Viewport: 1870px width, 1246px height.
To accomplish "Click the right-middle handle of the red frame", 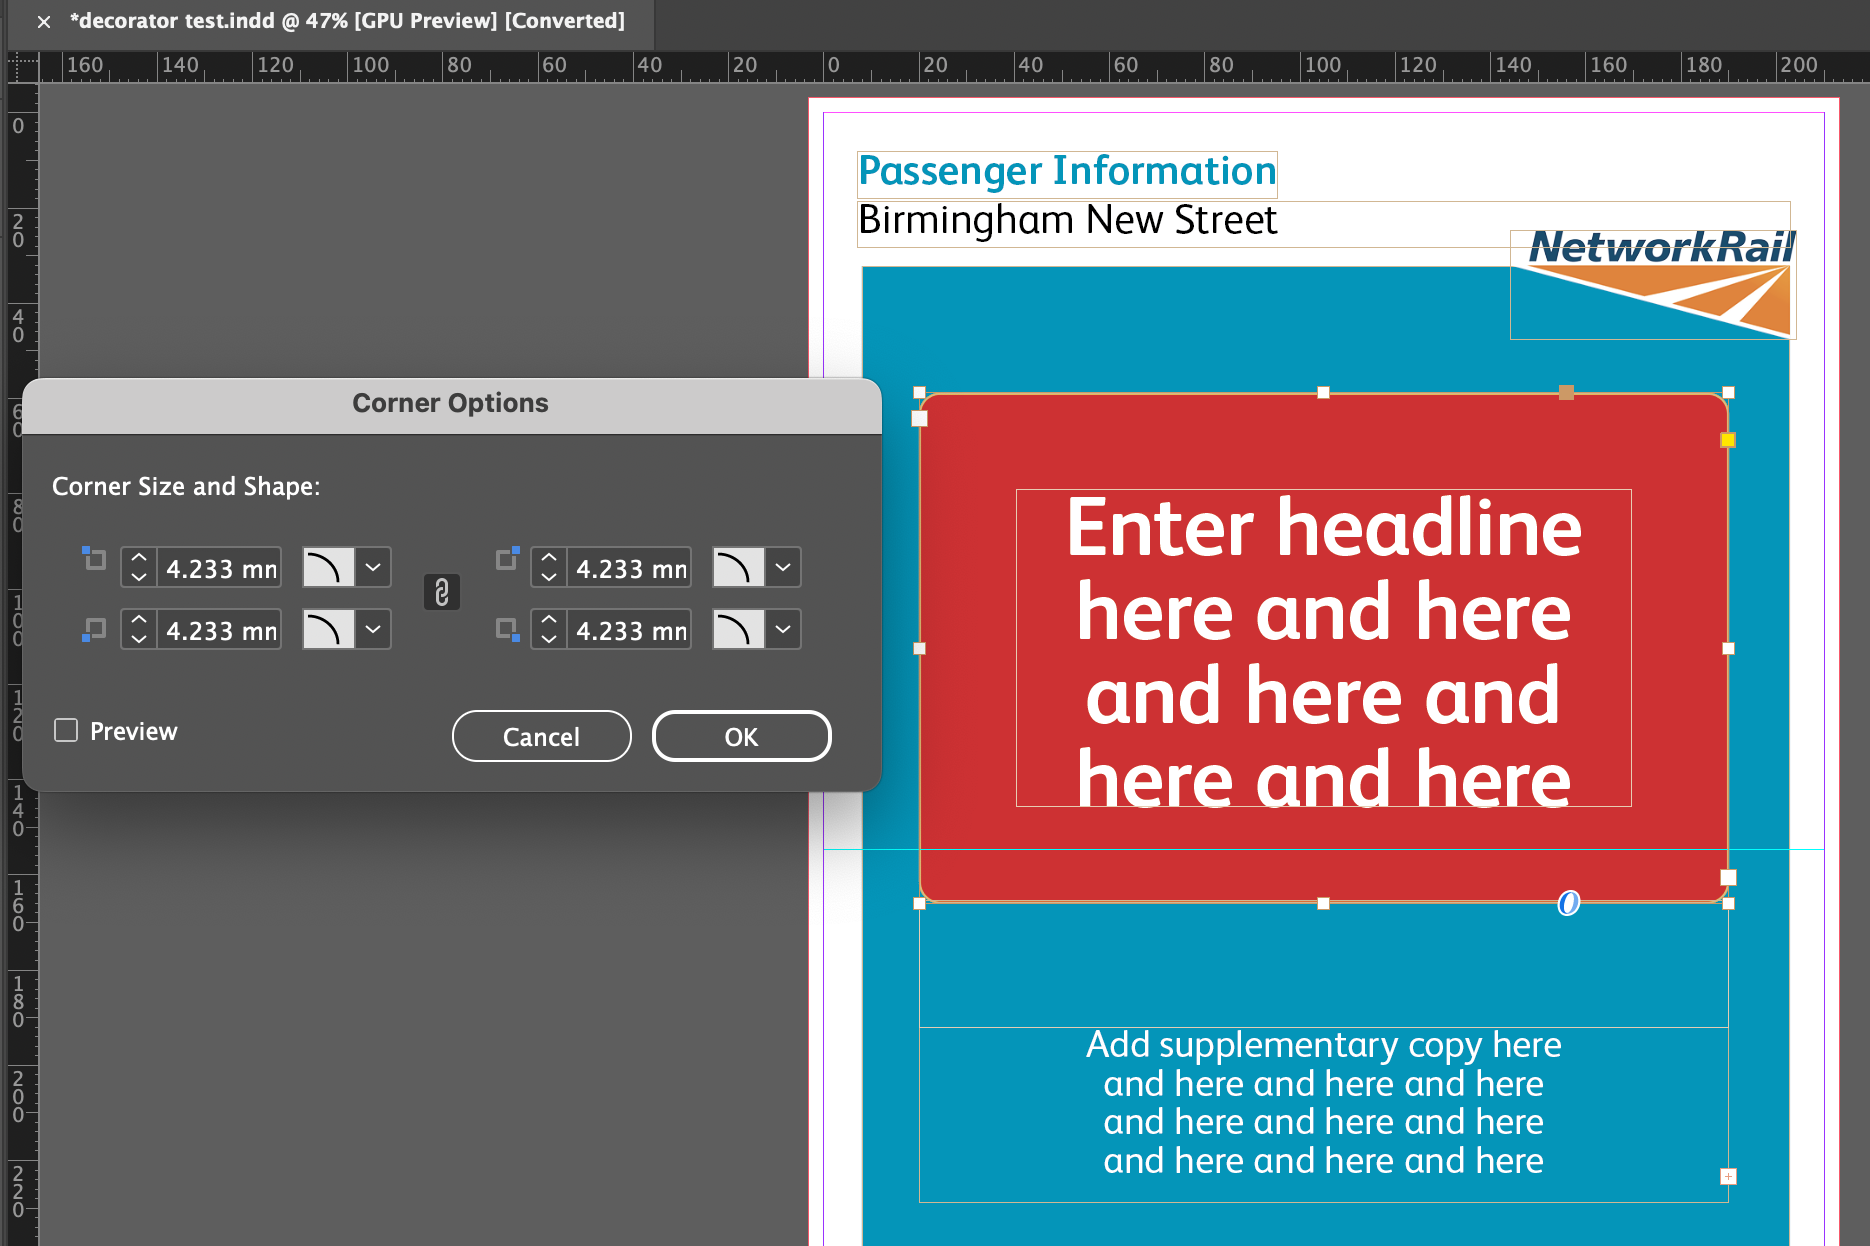I will click(1728, 648).
